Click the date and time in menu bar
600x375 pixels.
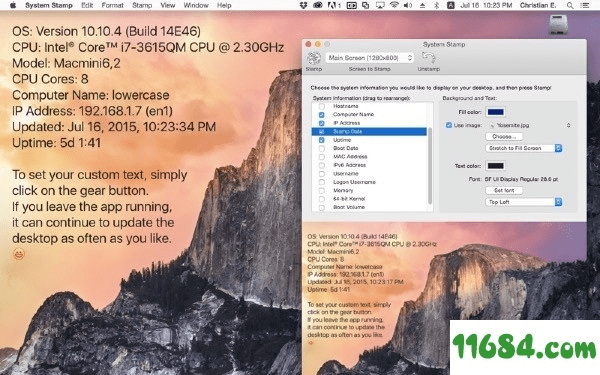(486, 5)
